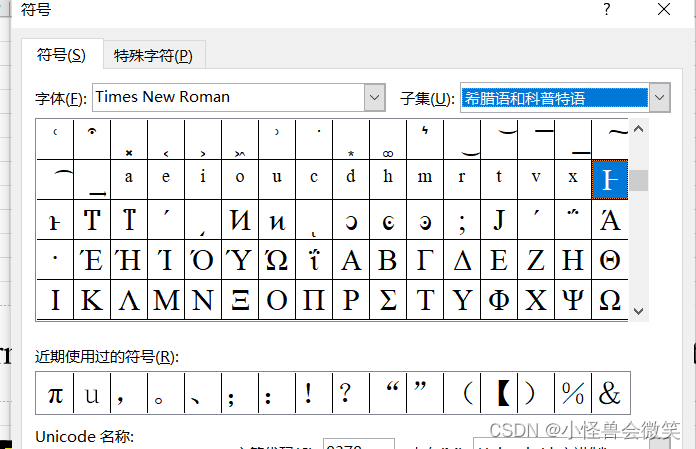696x449 pixels.
Task: Insert left quote “ from recently used symbols
Action: [x=388, y=393]
